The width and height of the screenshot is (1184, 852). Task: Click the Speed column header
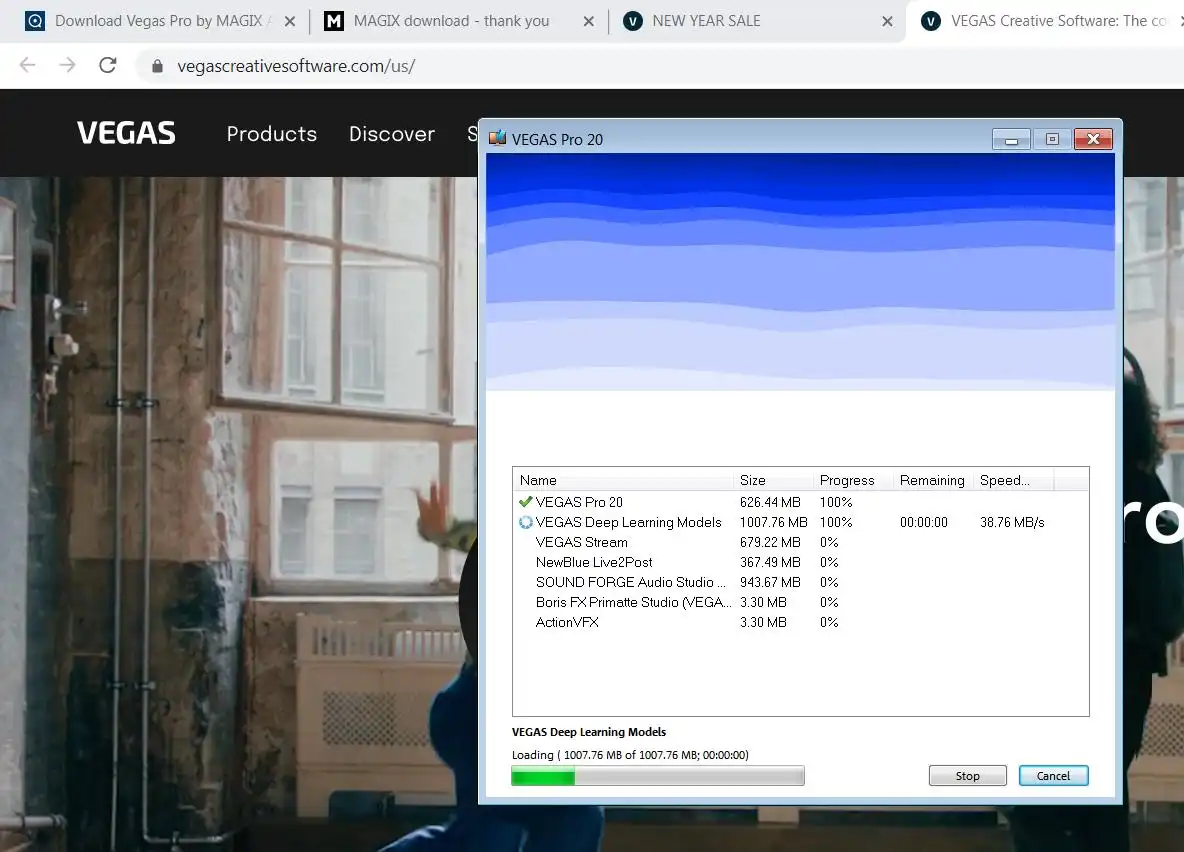[1013, 480]
